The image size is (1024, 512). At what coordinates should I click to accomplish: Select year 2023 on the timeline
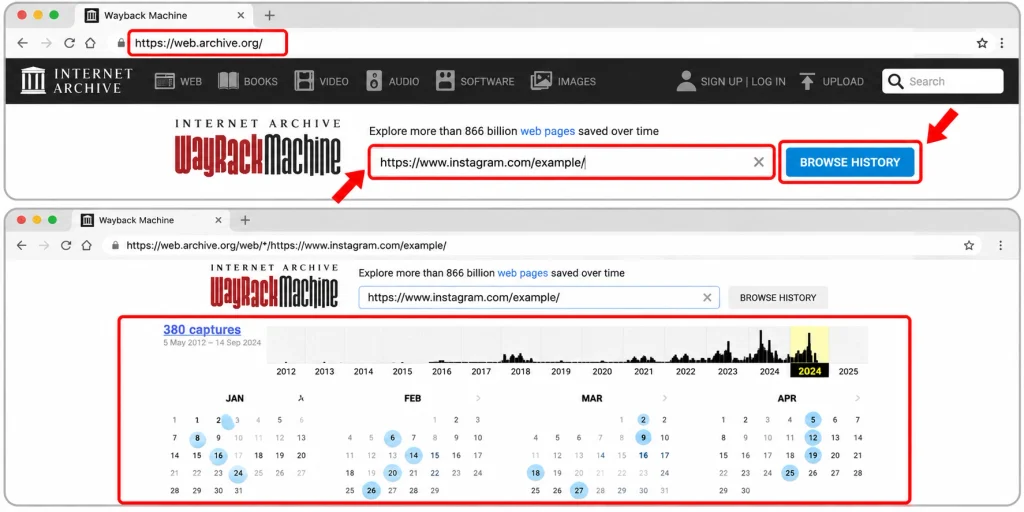tap(728, 372)
